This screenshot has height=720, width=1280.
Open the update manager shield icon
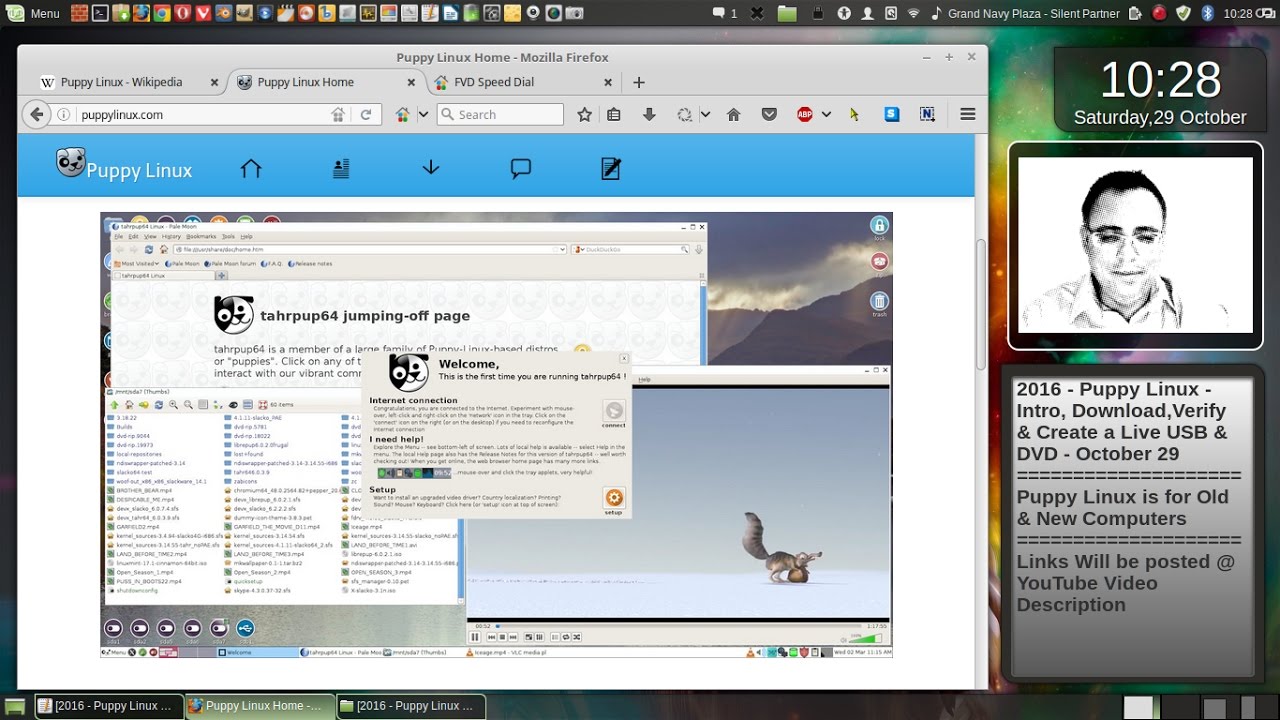pyautogui.click(x=1183, y=13)
